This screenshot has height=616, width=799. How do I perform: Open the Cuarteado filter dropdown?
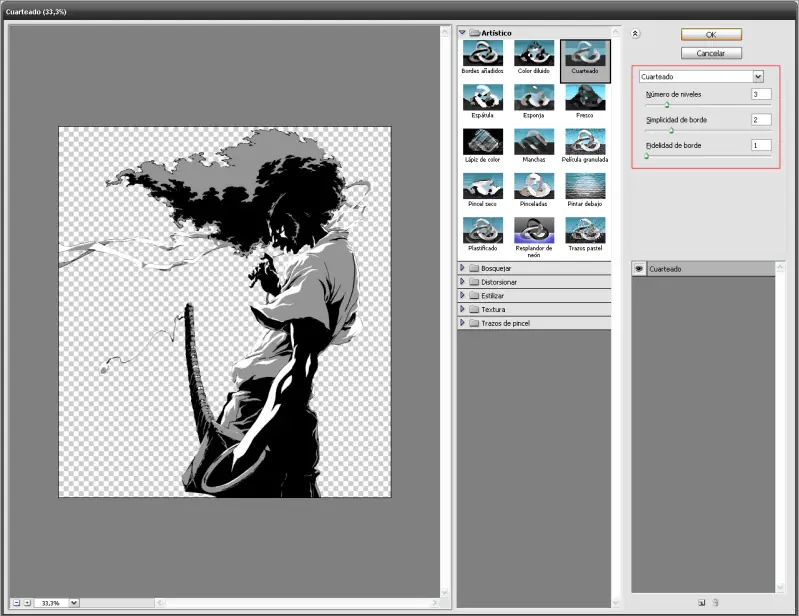coord(758,76)
